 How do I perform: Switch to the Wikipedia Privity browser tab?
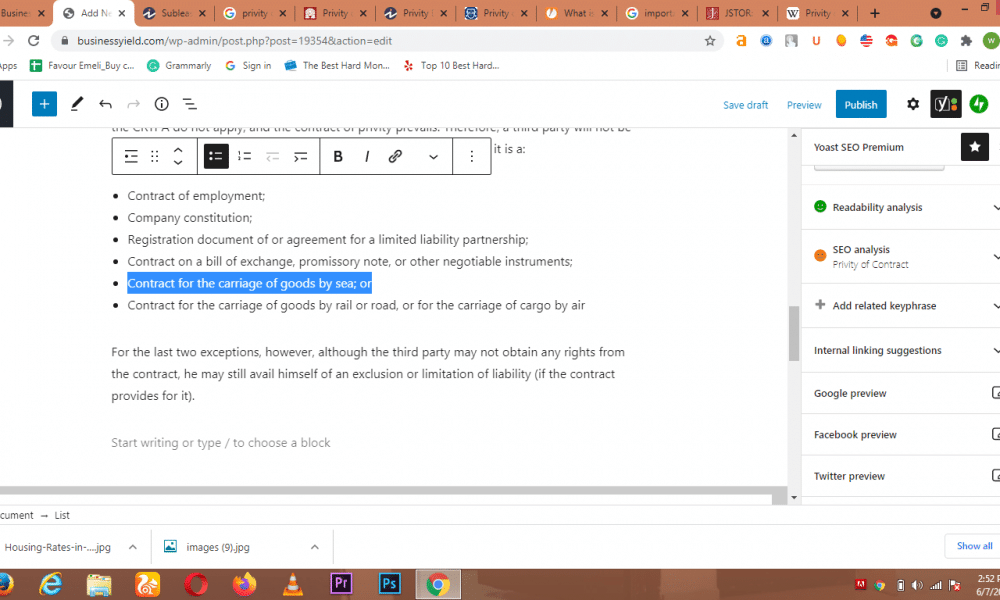817,14
